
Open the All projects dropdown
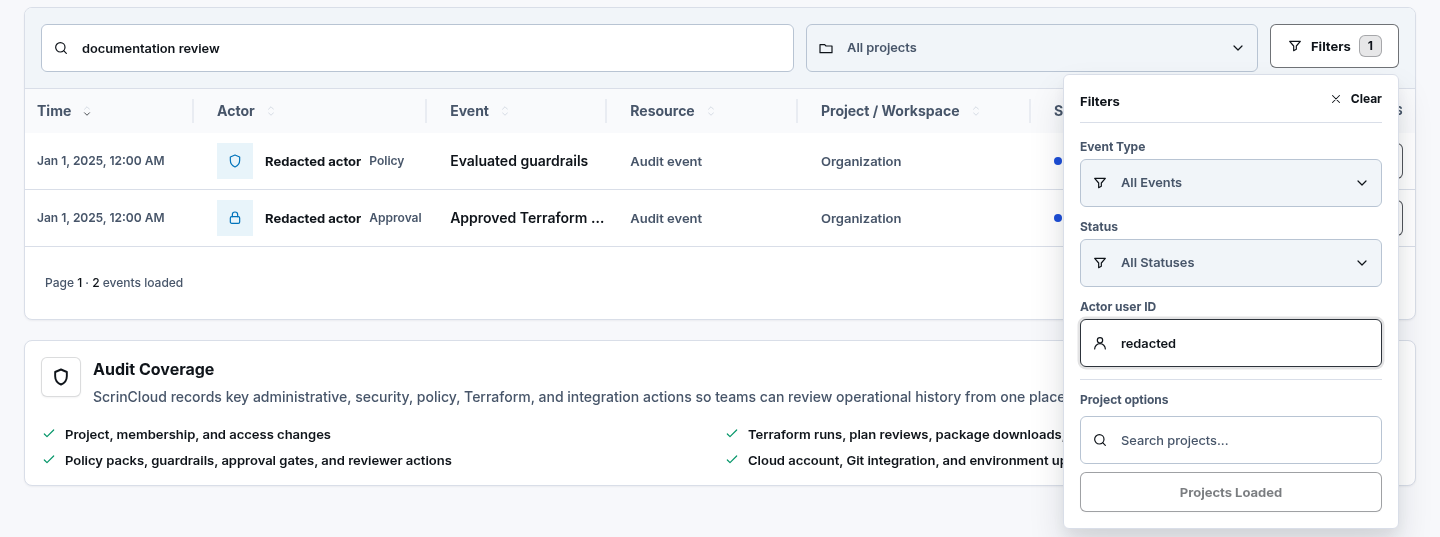click(x=1031, y=48)
